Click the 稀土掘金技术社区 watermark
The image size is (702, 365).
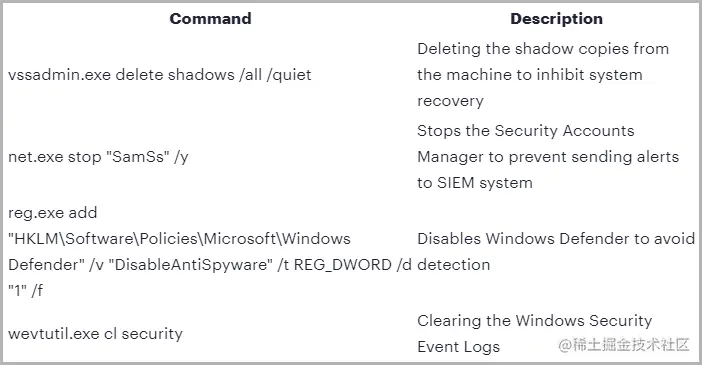[623, 345]
